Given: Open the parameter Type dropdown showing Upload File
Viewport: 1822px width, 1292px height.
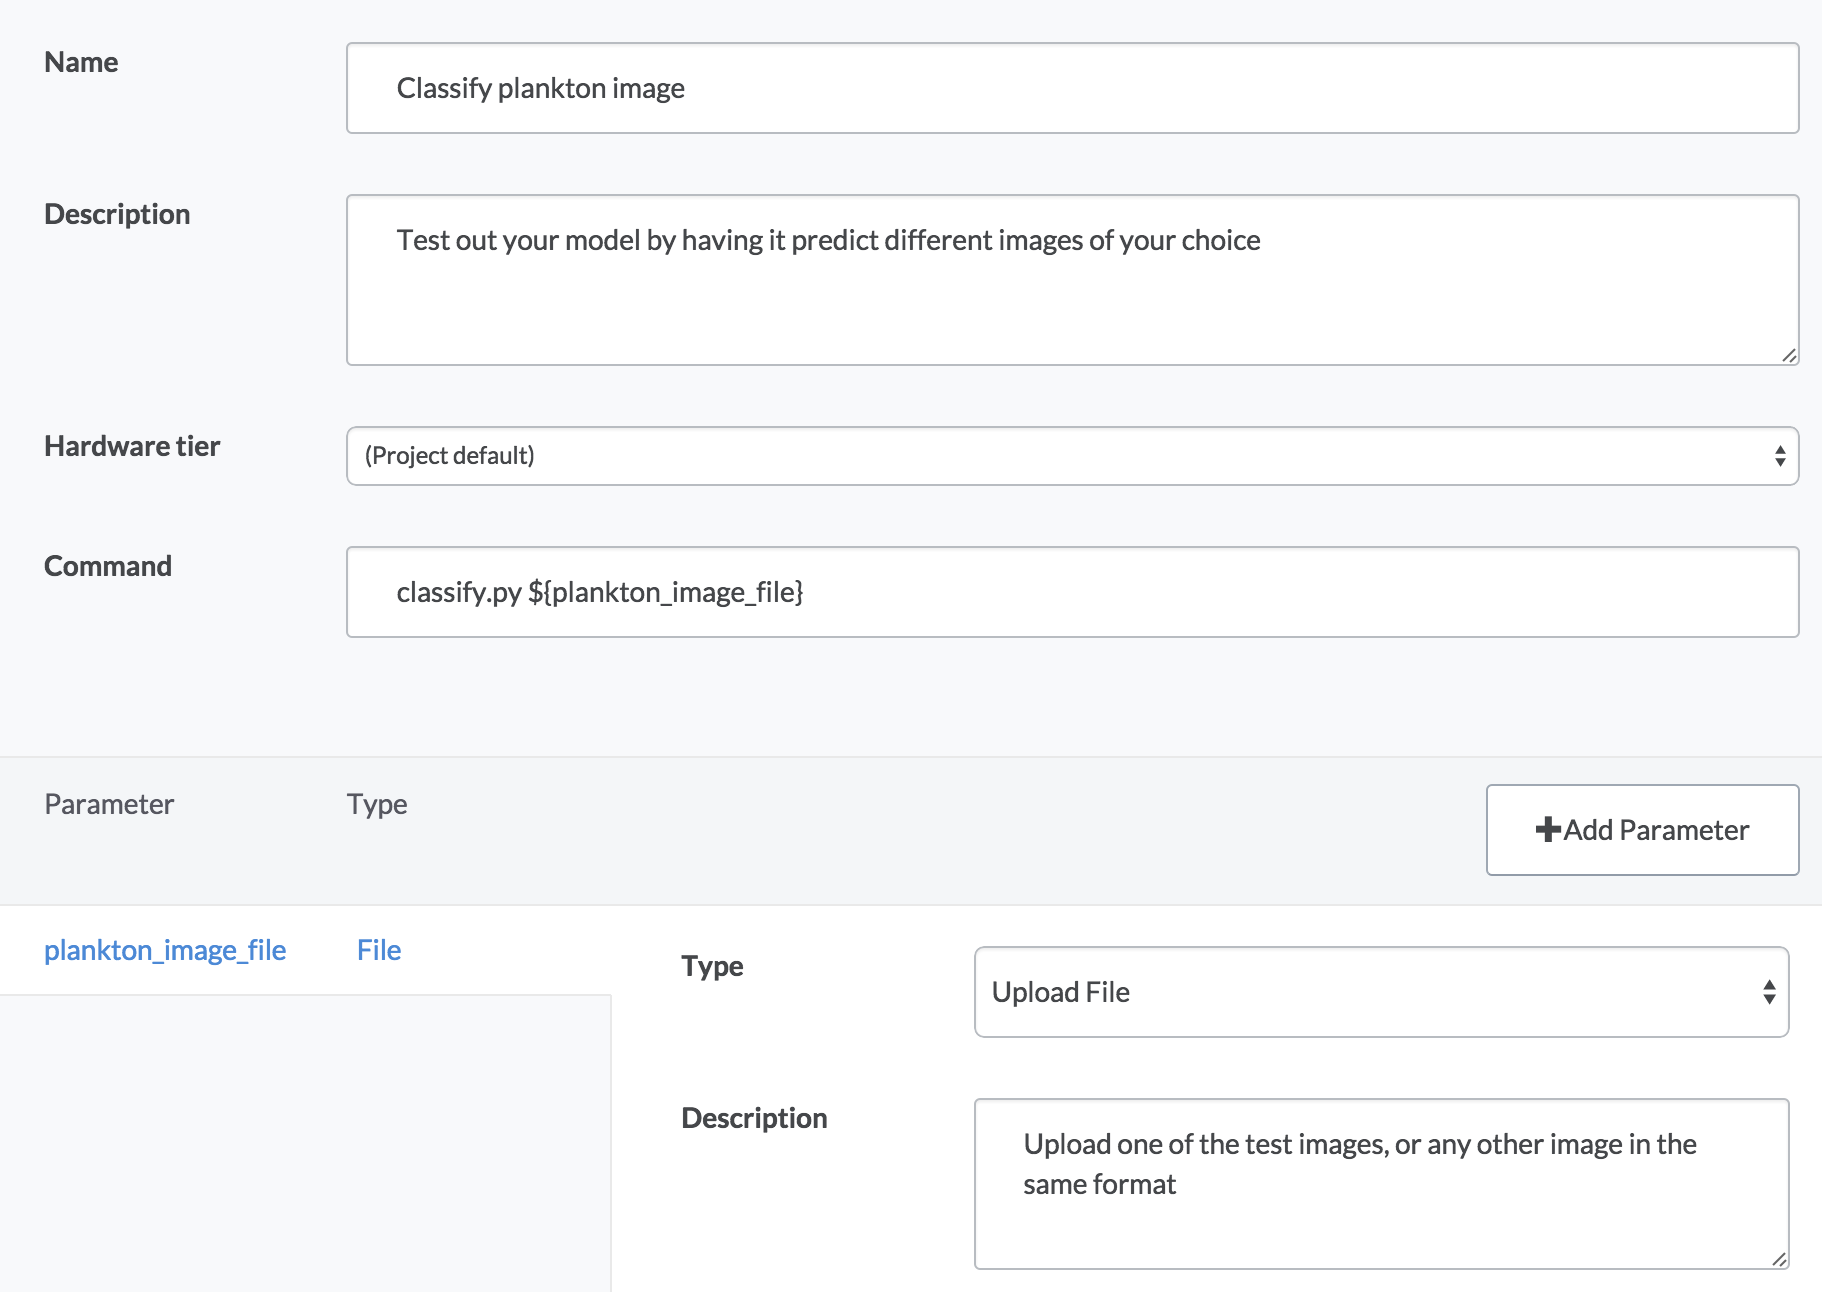Looking at the screenshot, I should tap(1380, 992).
